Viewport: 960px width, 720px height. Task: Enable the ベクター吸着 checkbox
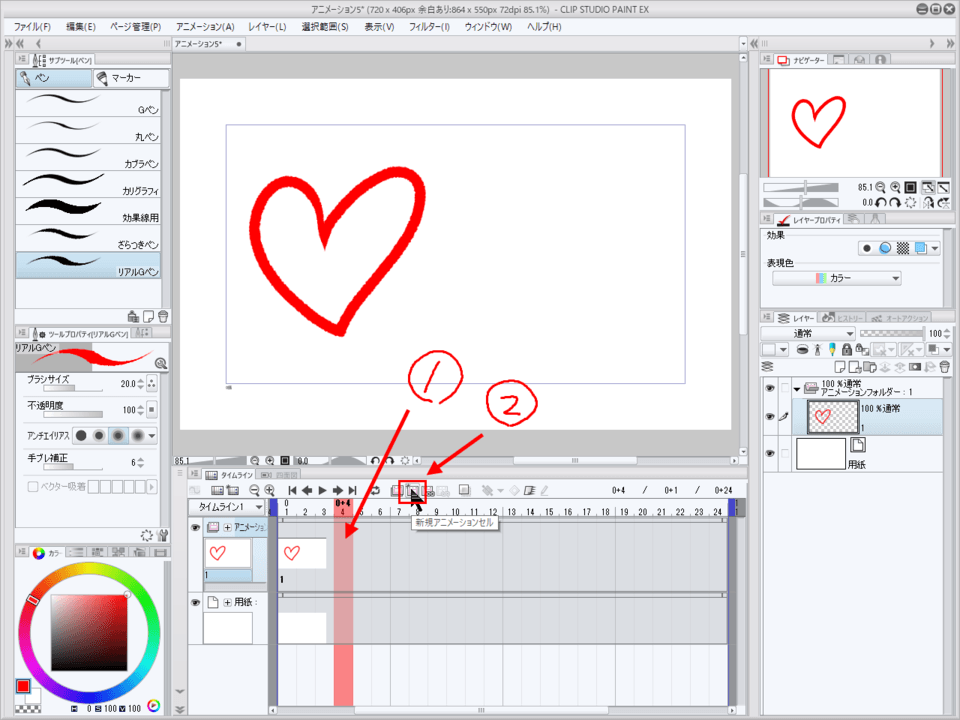click(x=33, y=487)
